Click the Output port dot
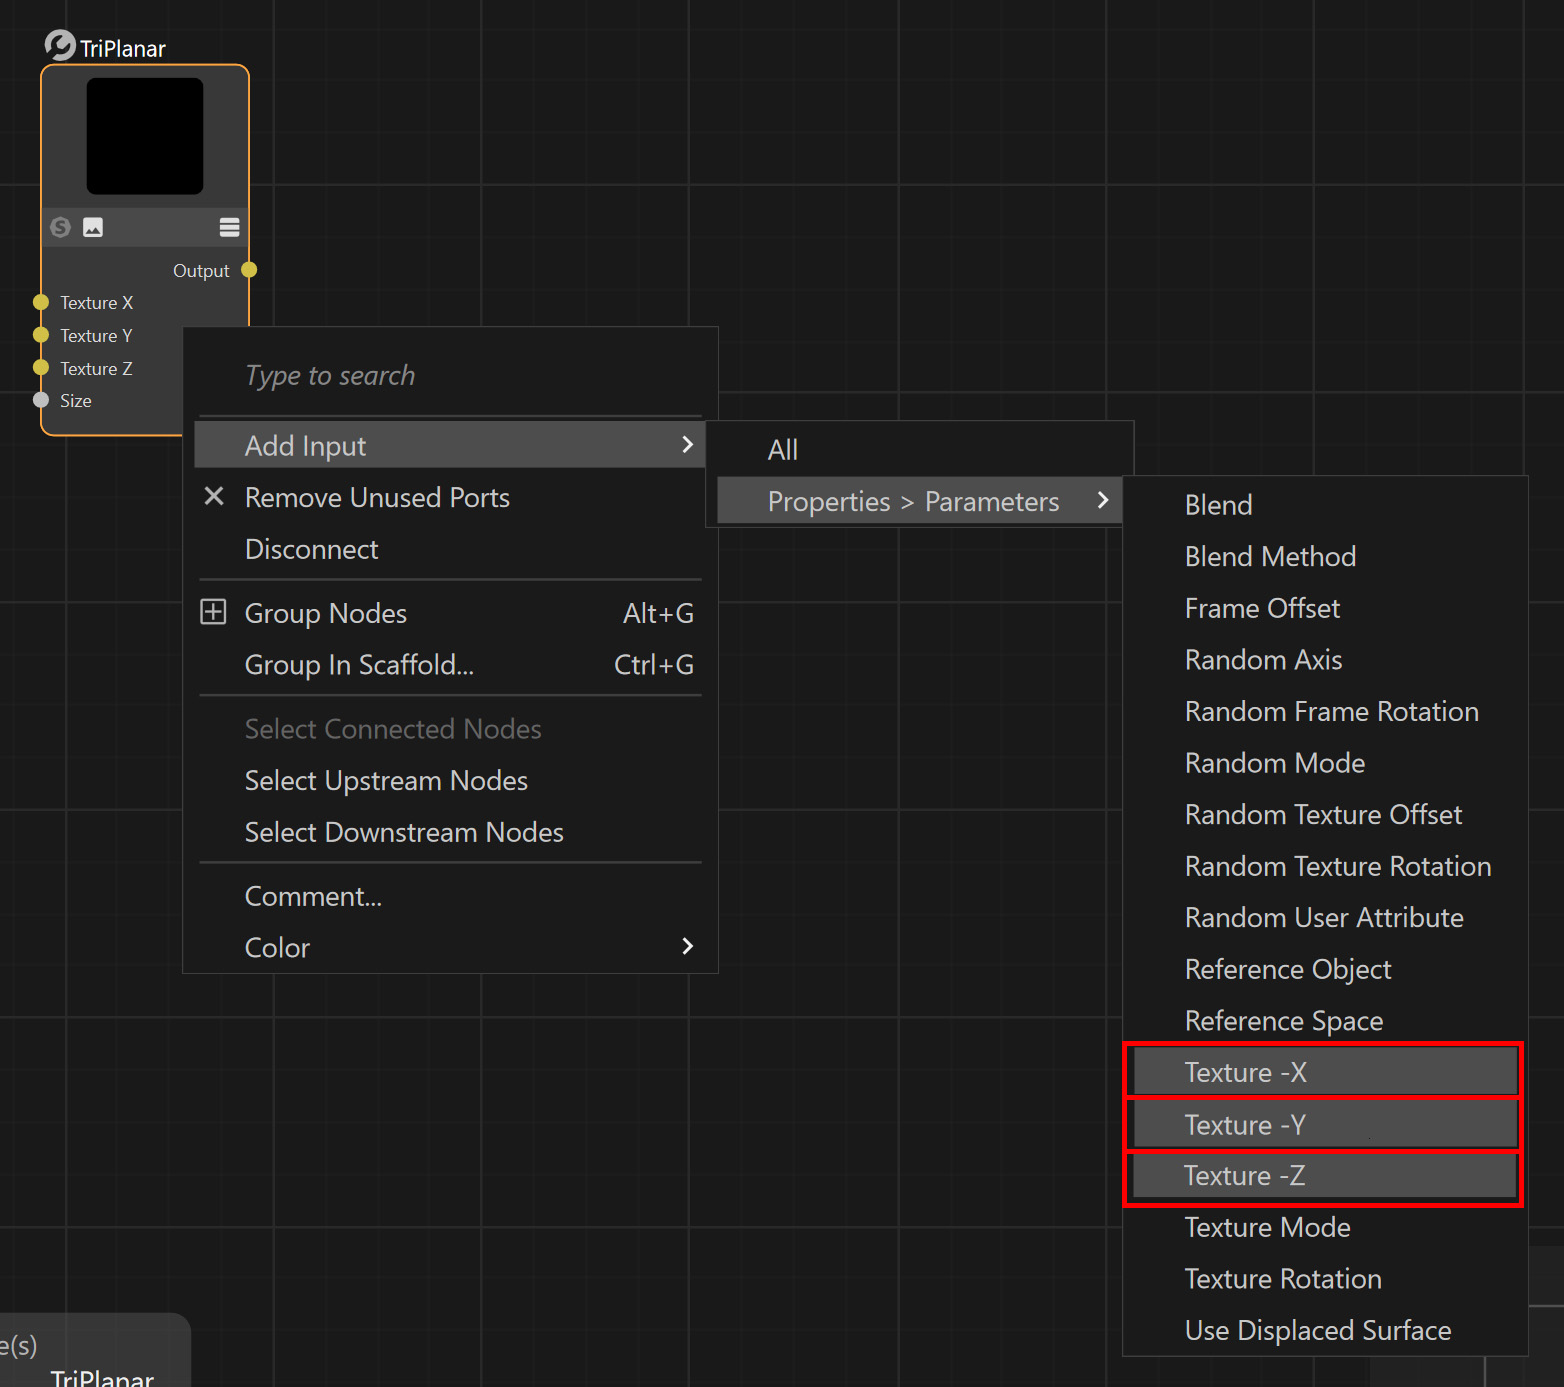Viewport: 1564px width, 1387px height. tap(249, 270)
